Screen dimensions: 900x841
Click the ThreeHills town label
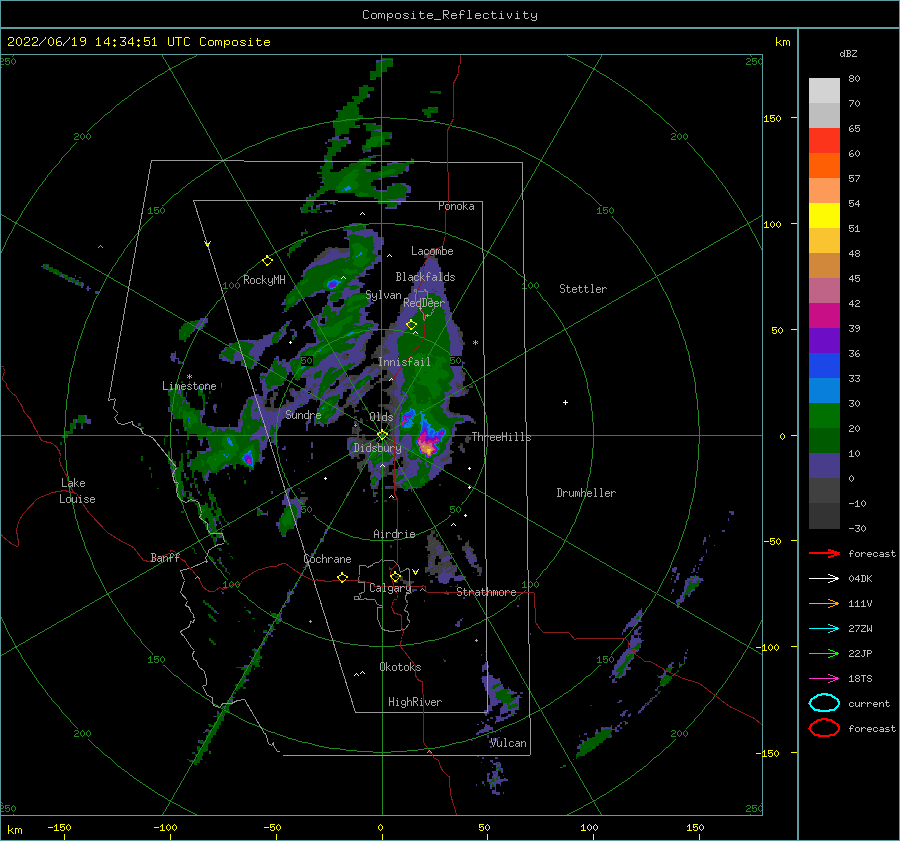[x=502, y=437]
